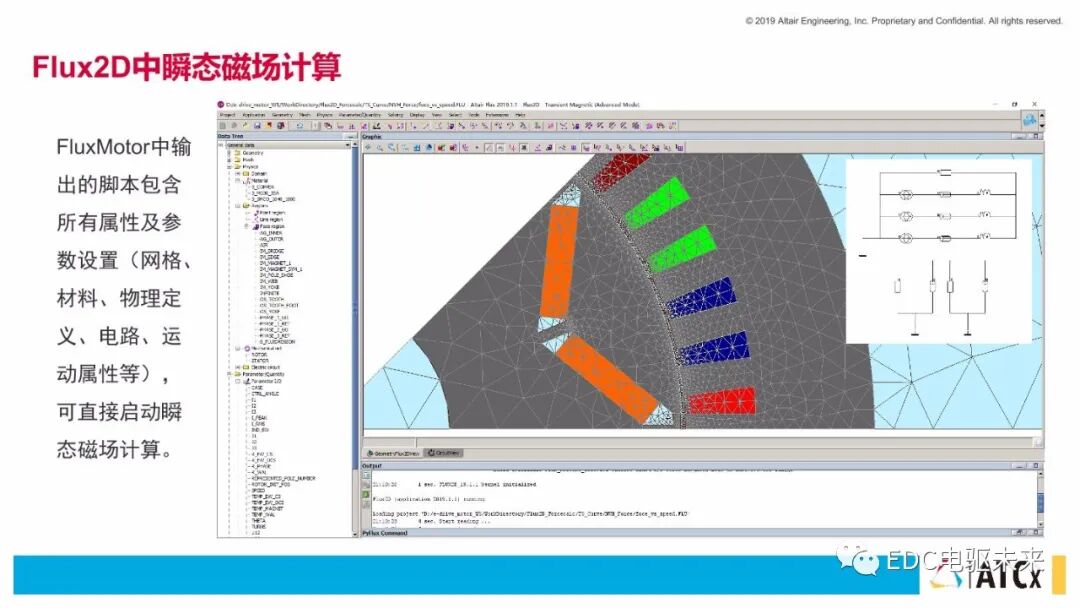Viewport: 1080px width, 608px height.
Task: Click the Data Tree vertical scrollbar
Action: click(x=355, y=337)
